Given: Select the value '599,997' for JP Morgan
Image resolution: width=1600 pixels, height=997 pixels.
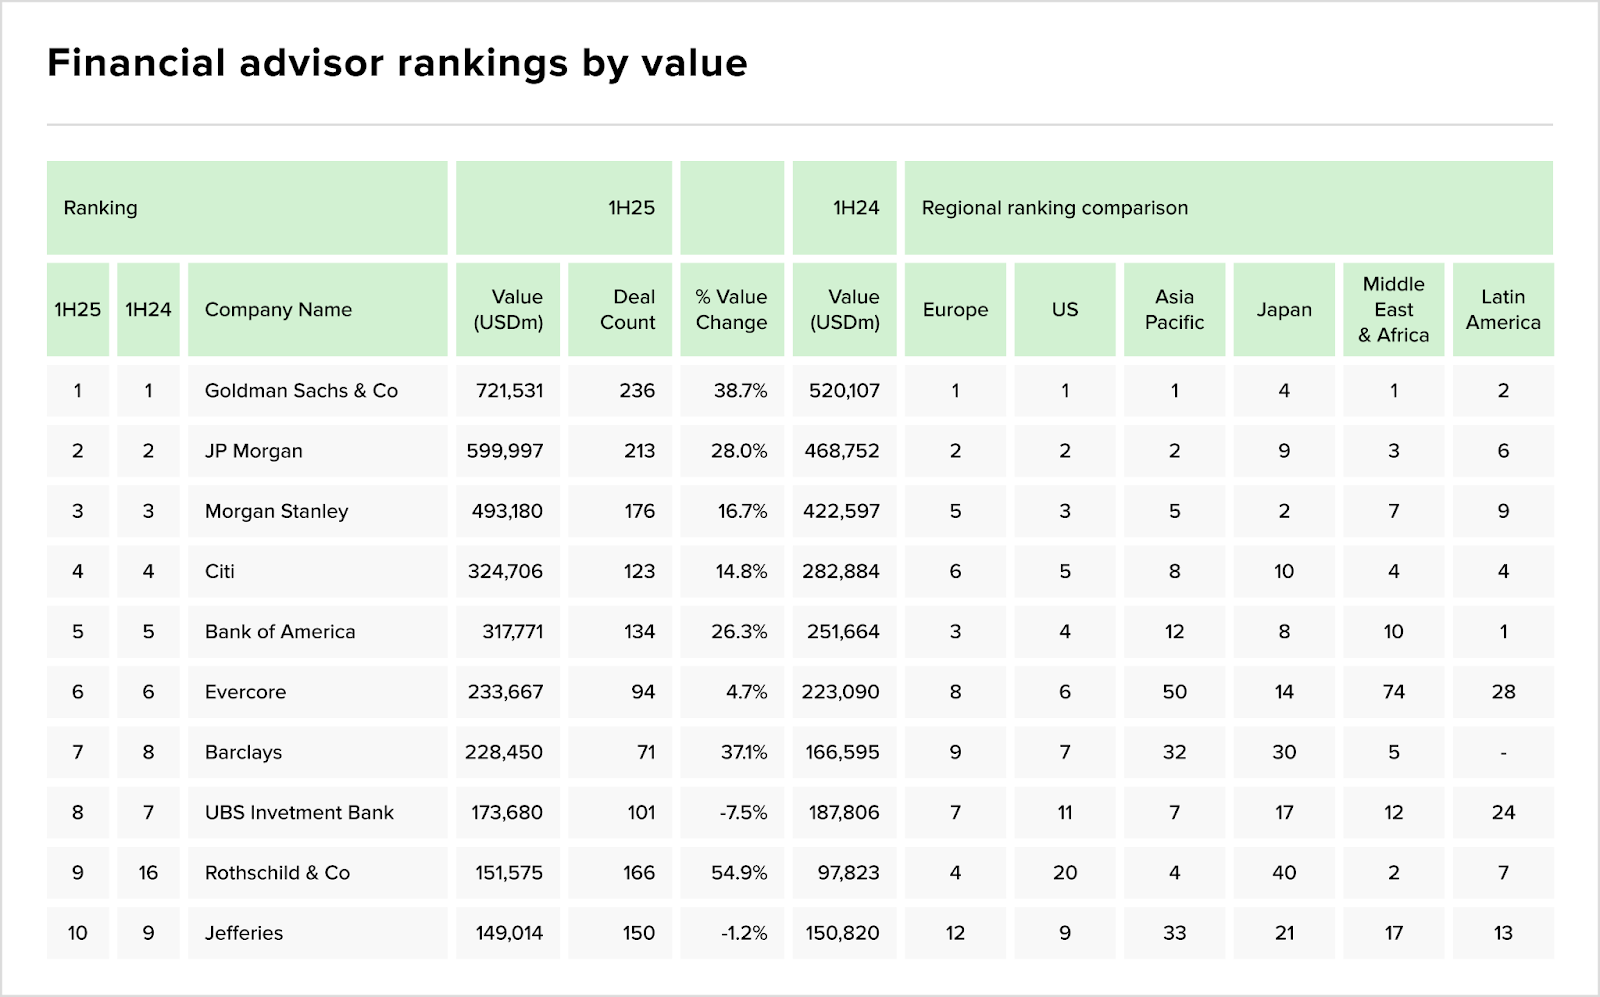Looking at the screenshot, I should 508,451.
